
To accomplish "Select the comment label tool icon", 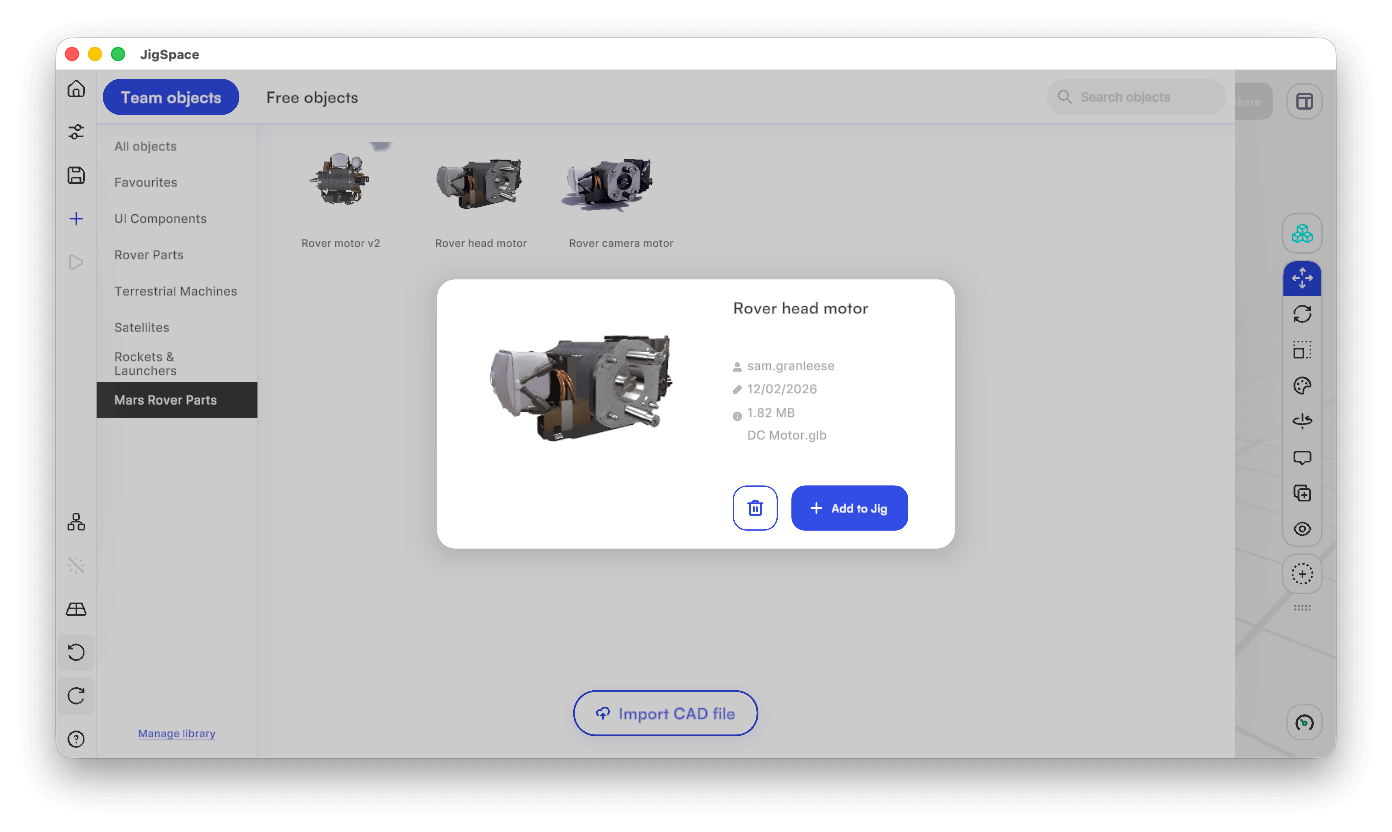I will point(1302,458).
